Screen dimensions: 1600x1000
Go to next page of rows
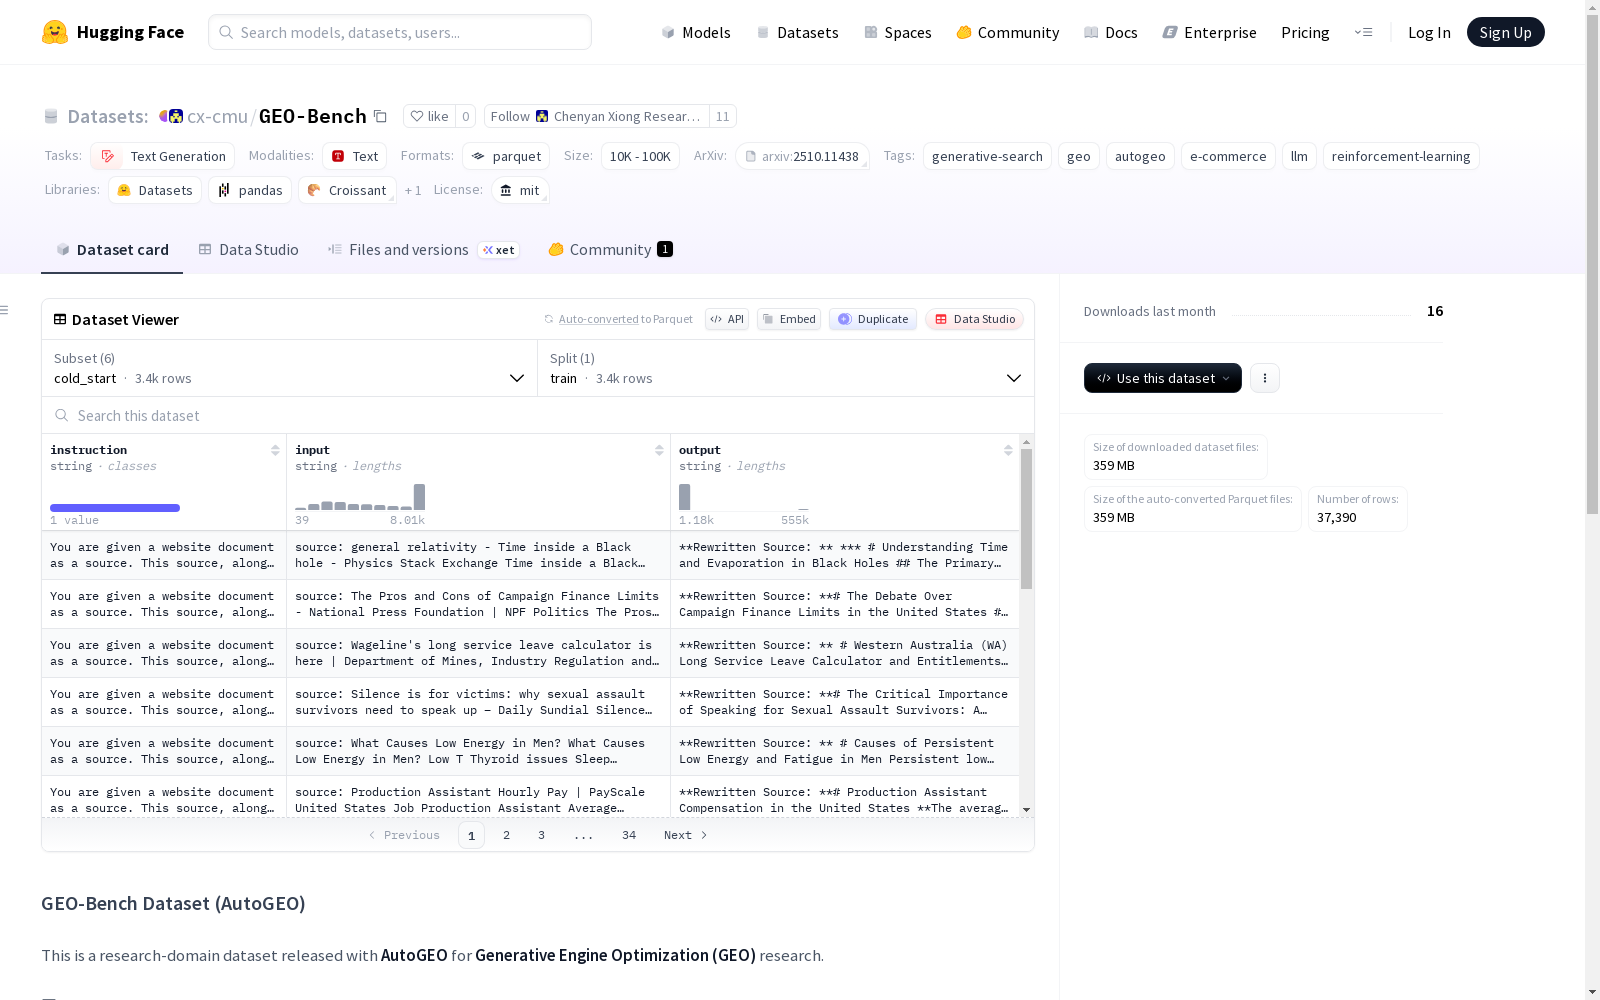[685, 835]
